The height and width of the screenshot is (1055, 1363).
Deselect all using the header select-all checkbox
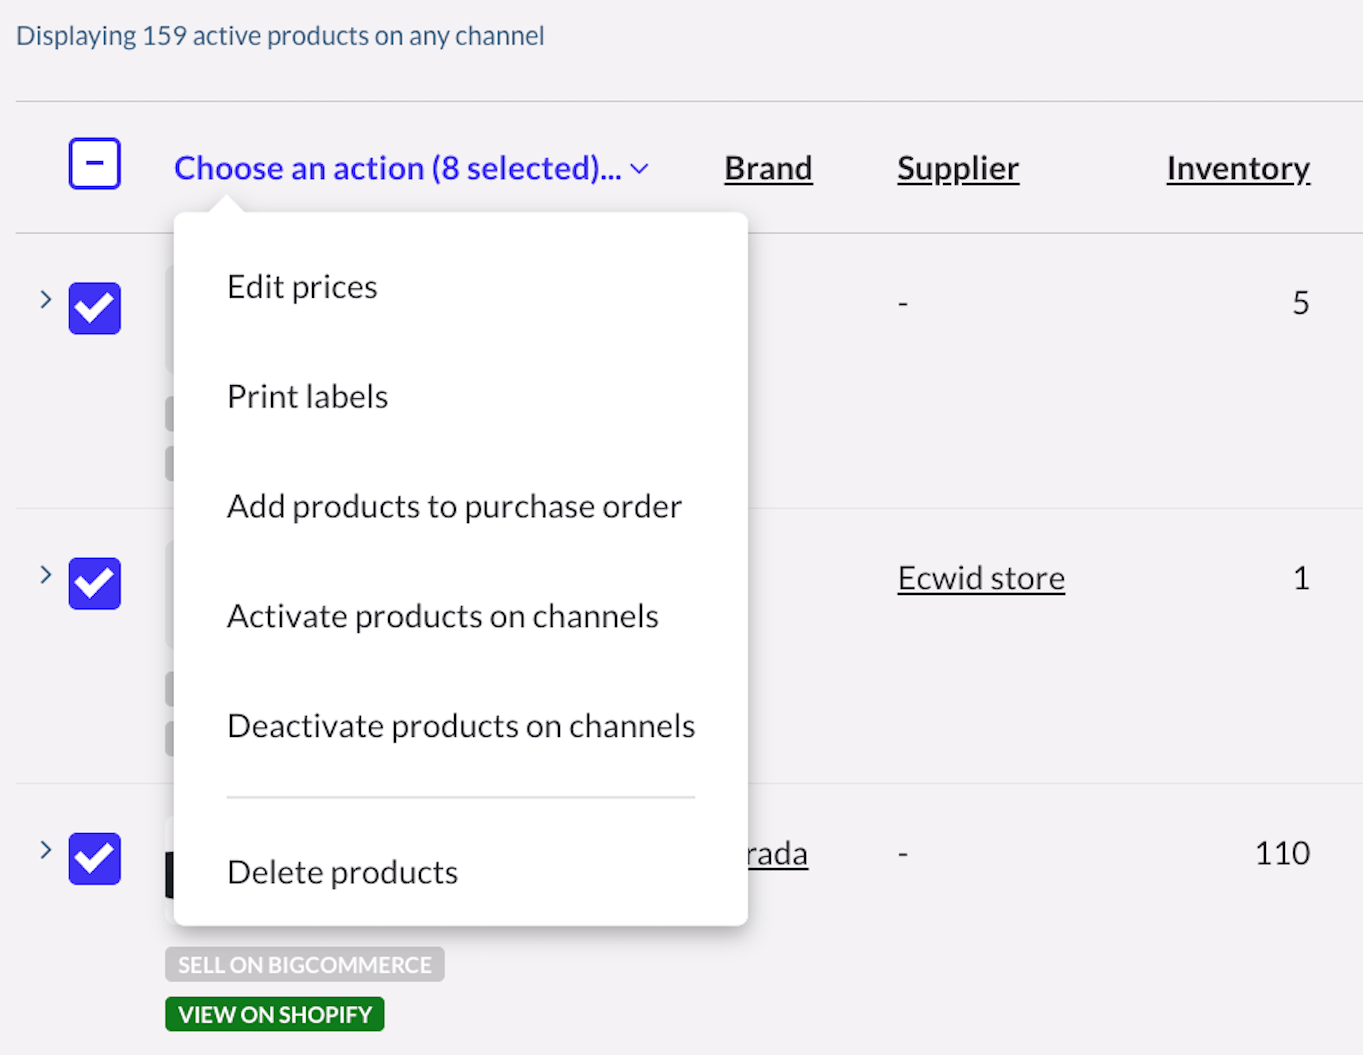(95, 164)
